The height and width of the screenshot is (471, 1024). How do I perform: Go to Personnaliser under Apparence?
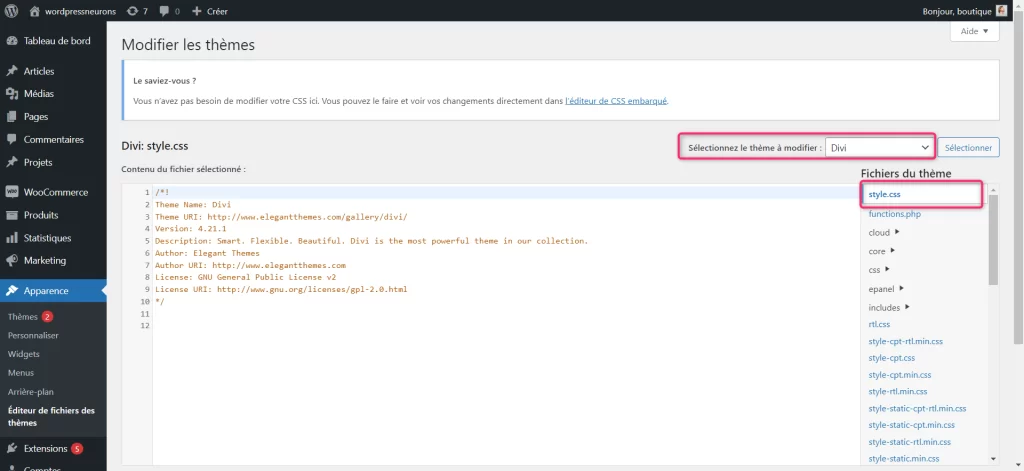coord(33,335)
